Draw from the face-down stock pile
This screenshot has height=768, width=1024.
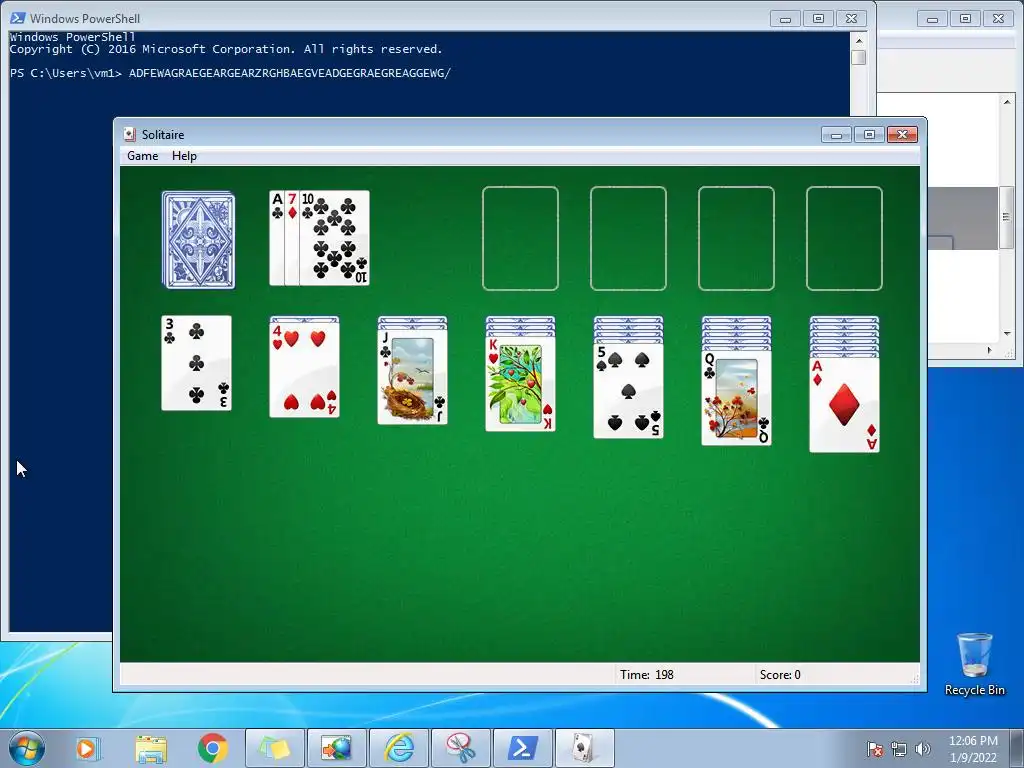[x=199, y=240]
